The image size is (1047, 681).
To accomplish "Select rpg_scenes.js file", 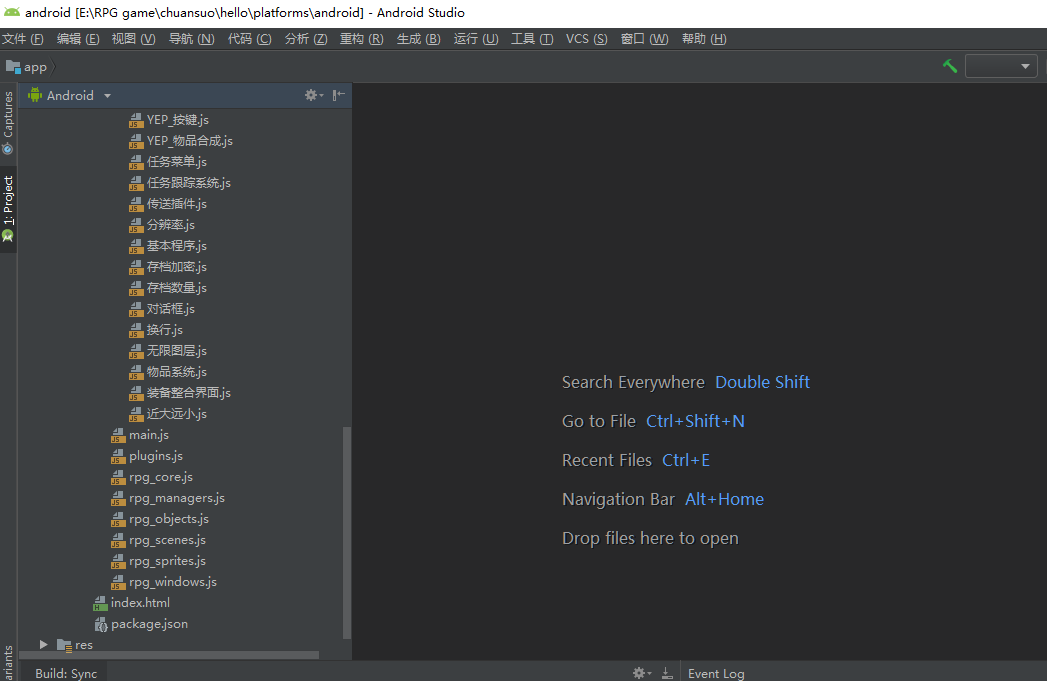I will [x=168, y=540].
